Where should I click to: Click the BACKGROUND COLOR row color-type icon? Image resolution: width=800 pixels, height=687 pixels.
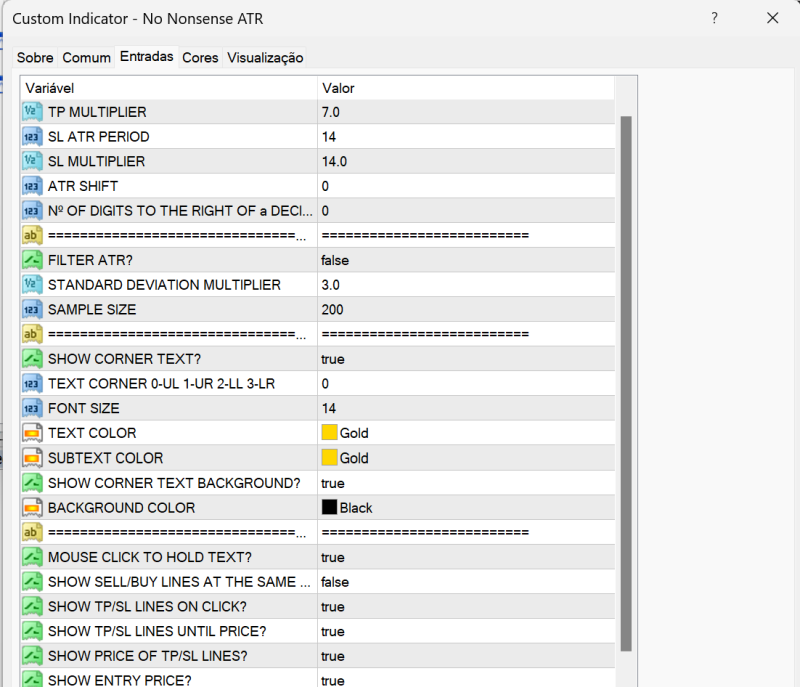(32, 507)
